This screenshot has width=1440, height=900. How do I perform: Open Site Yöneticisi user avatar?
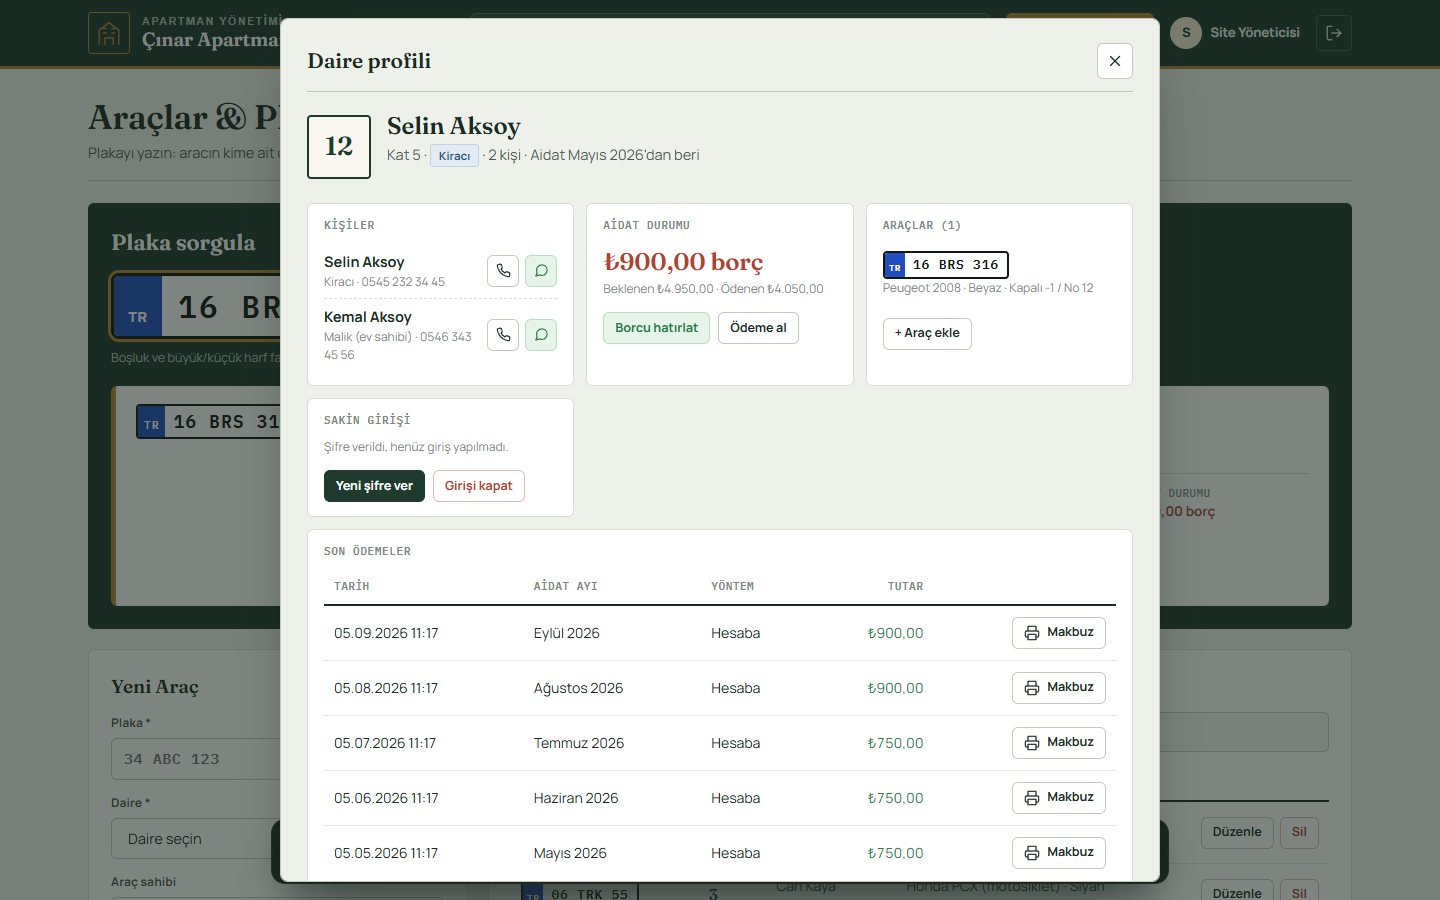tap(1186, 33)
